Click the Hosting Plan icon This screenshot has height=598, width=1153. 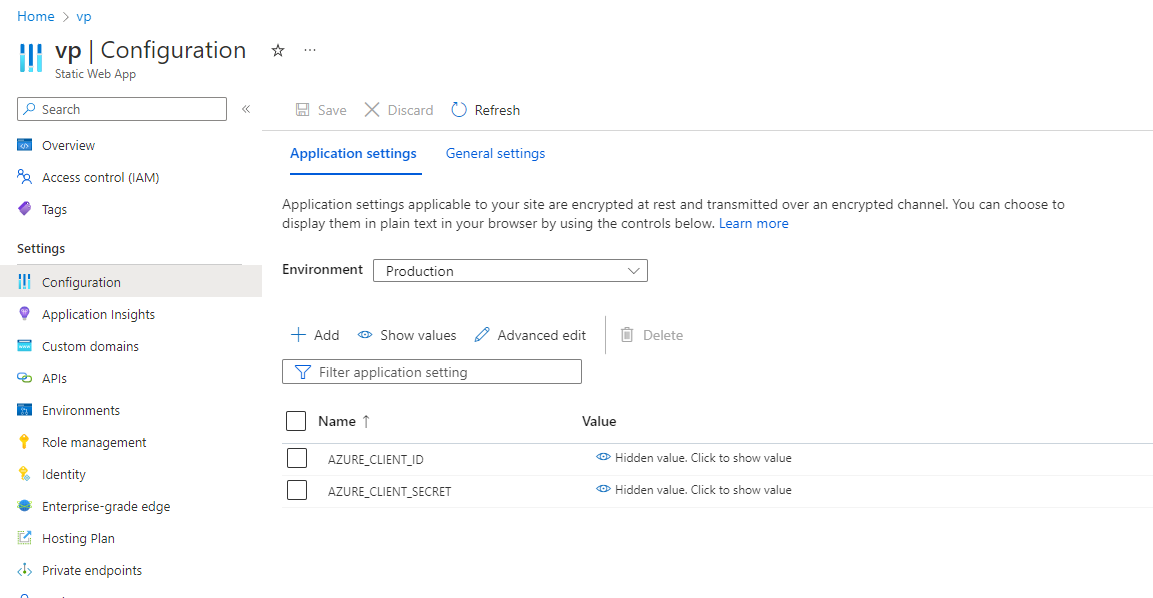(x=24, y=538)
